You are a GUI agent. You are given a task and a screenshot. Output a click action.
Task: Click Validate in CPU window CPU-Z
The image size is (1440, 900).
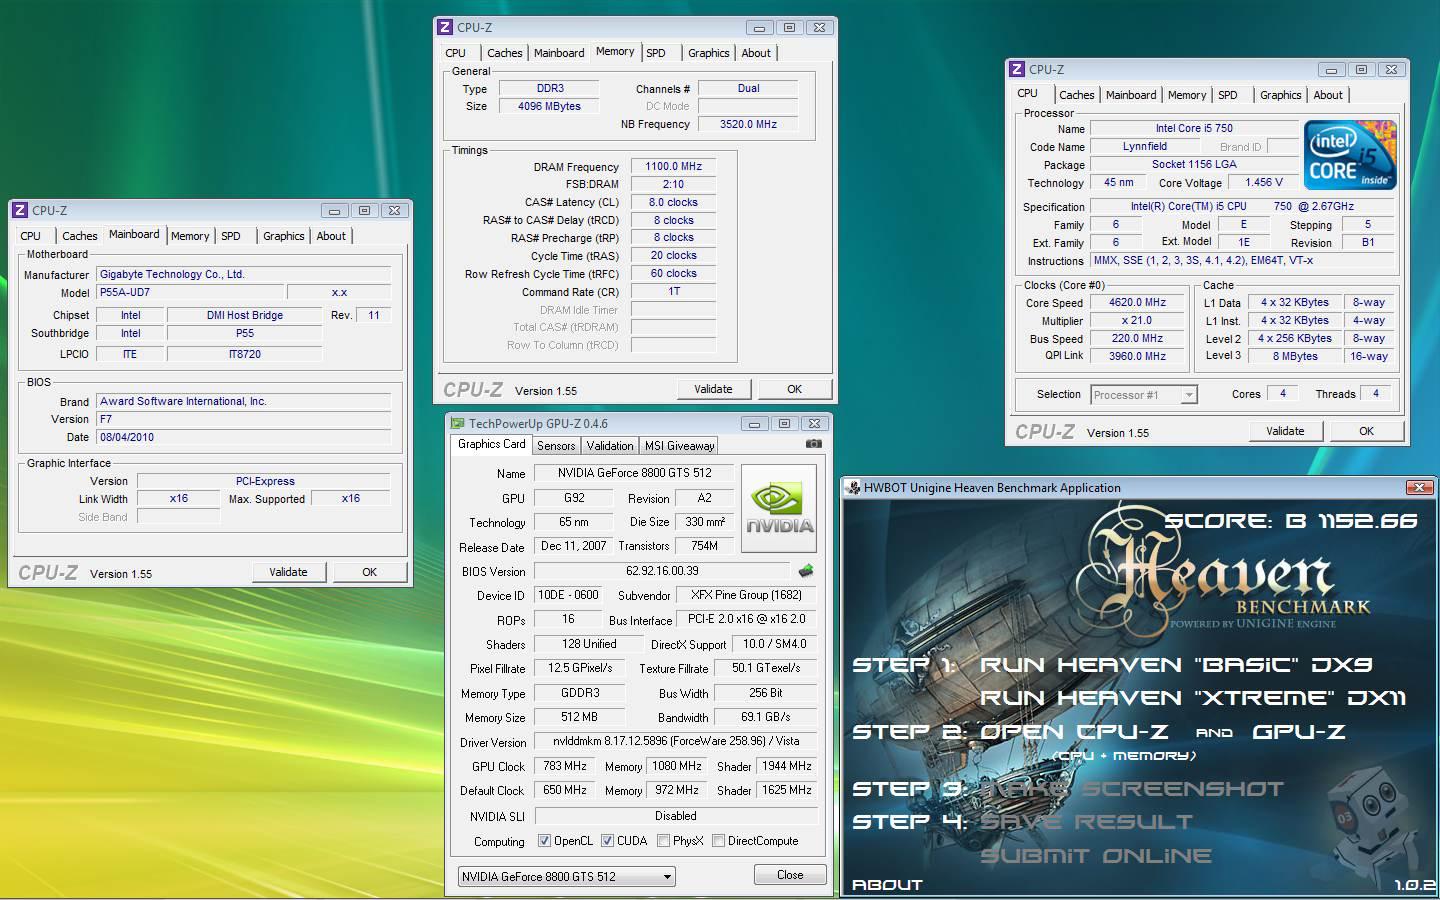(1285, 431)
